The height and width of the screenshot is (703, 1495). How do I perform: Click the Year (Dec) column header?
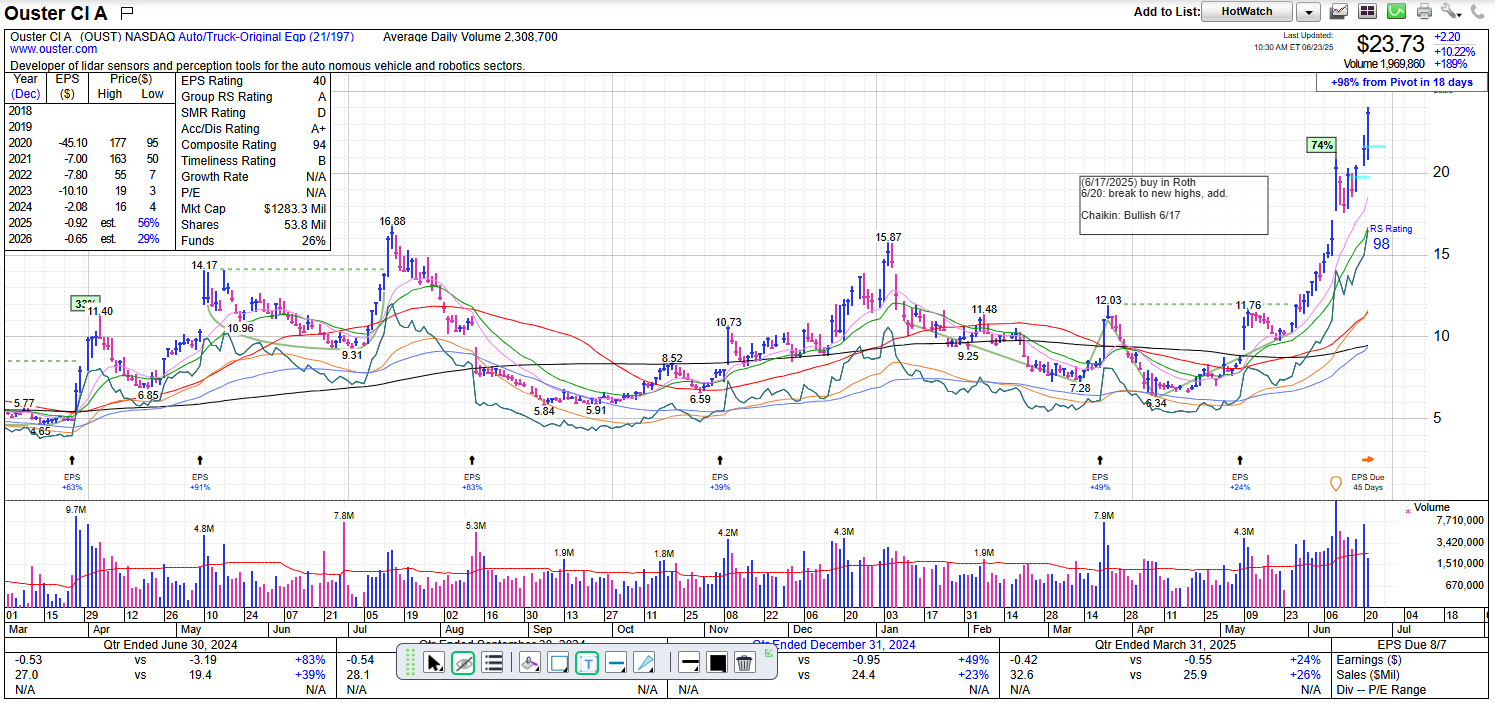point(26,87)
